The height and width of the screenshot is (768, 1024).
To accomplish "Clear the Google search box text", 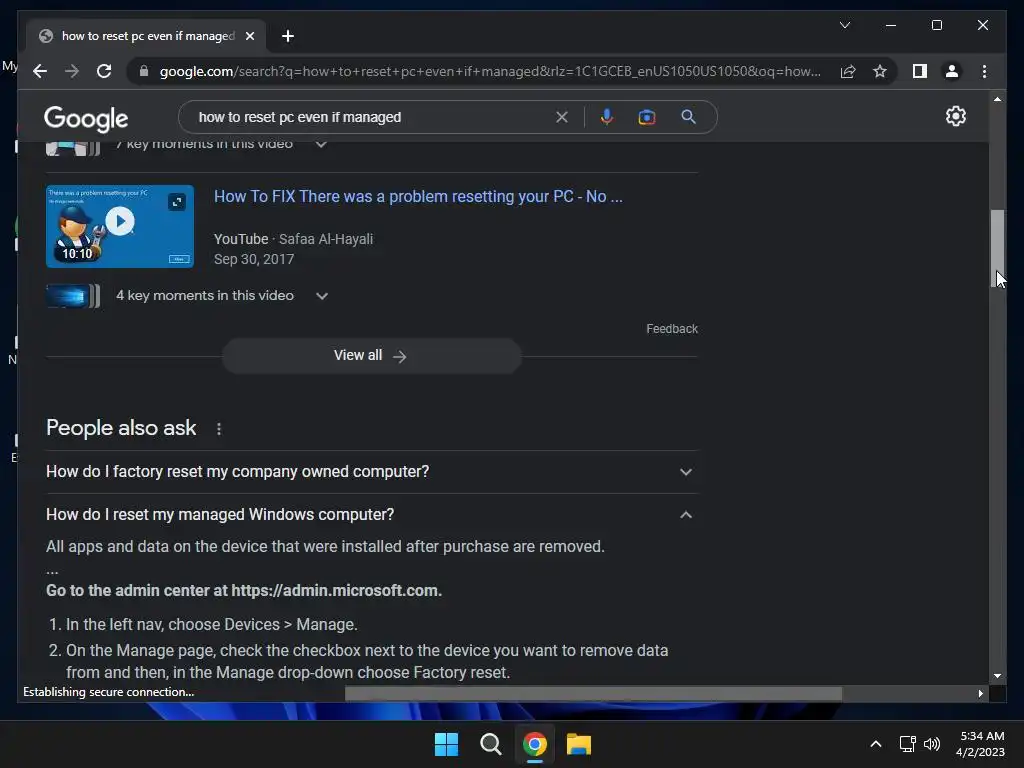I will click(x=562, y=117).
